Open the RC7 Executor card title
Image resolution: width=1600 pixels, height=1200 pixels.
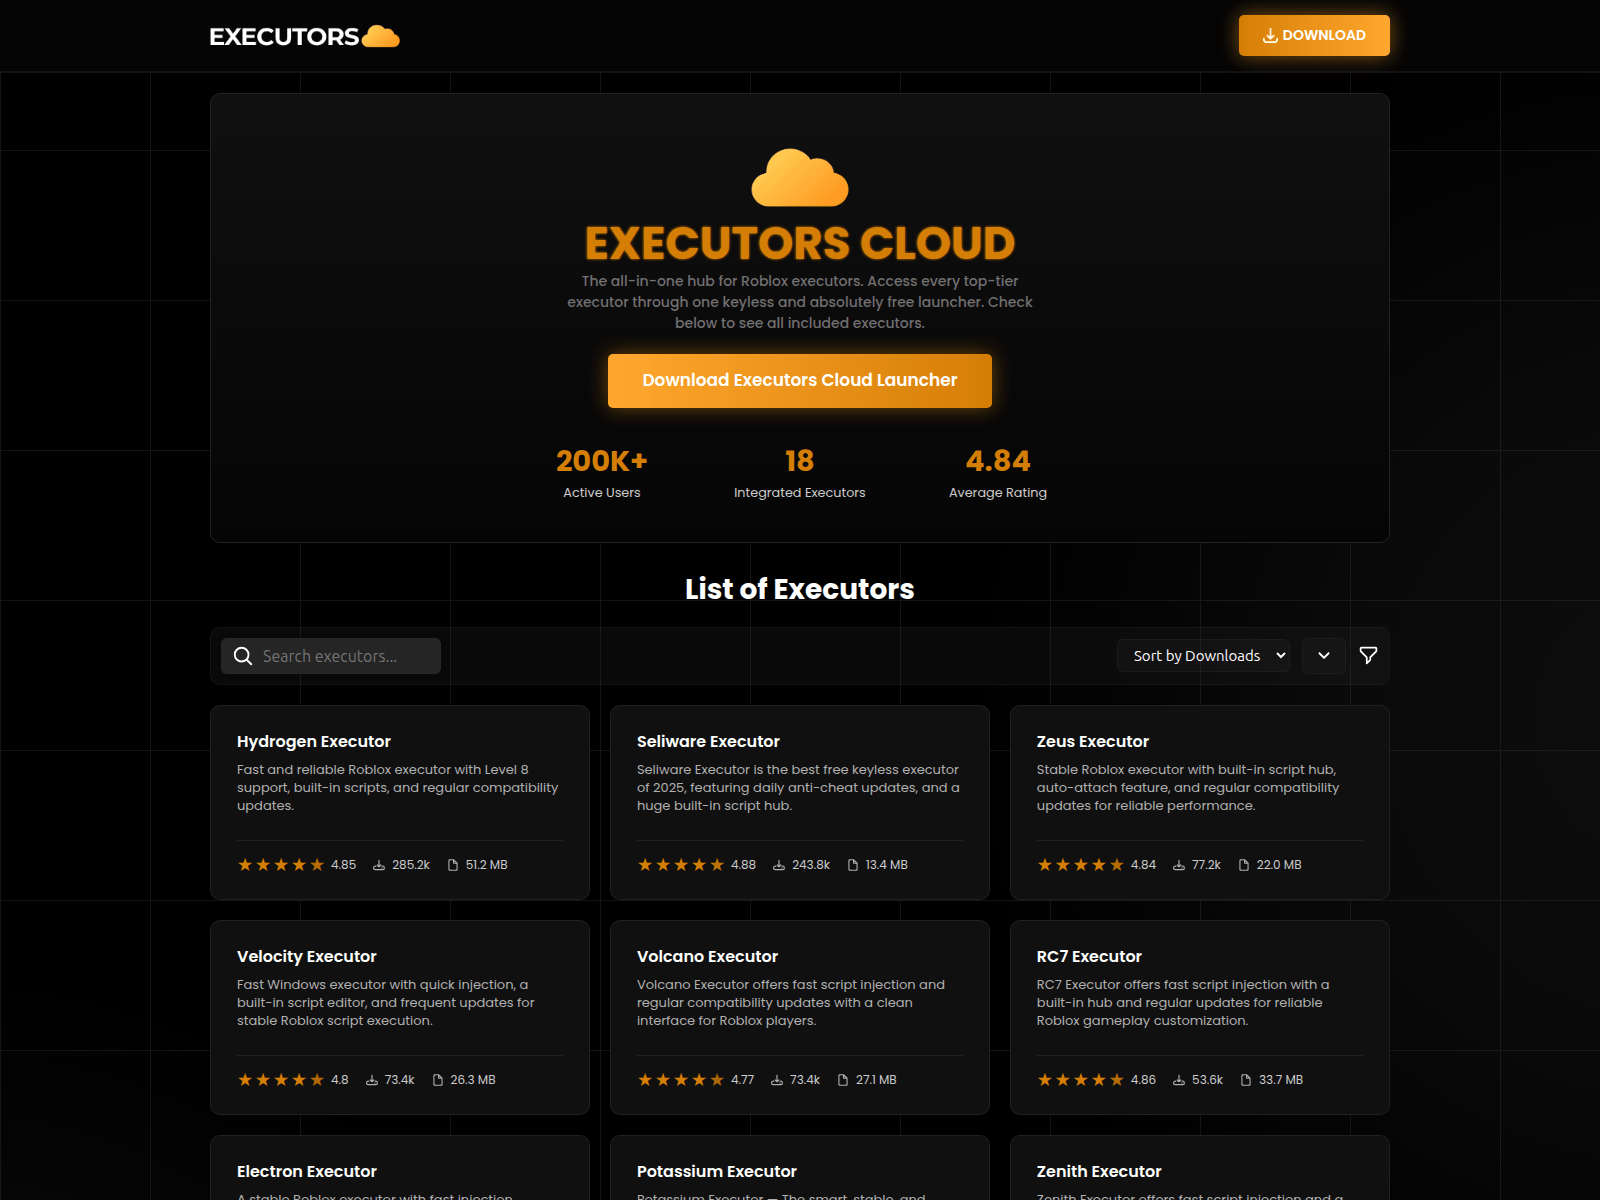point(1089,957)
